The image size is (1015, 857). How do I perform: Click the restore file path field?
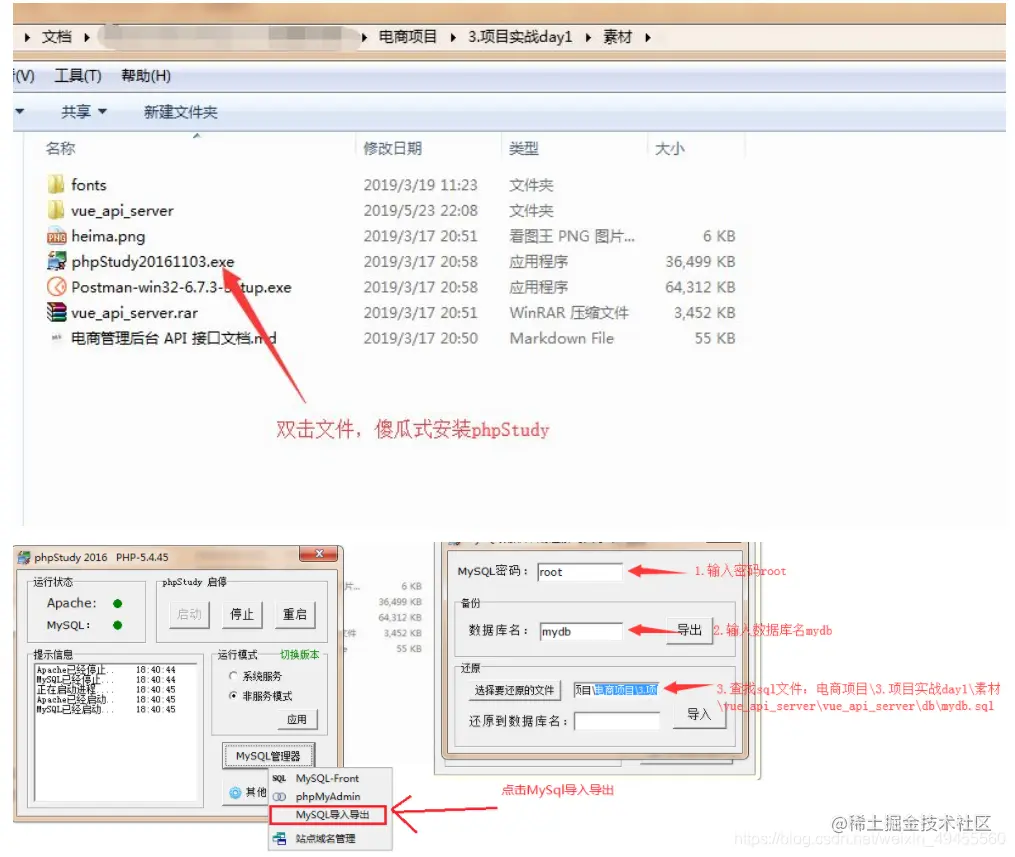[617, 690]
